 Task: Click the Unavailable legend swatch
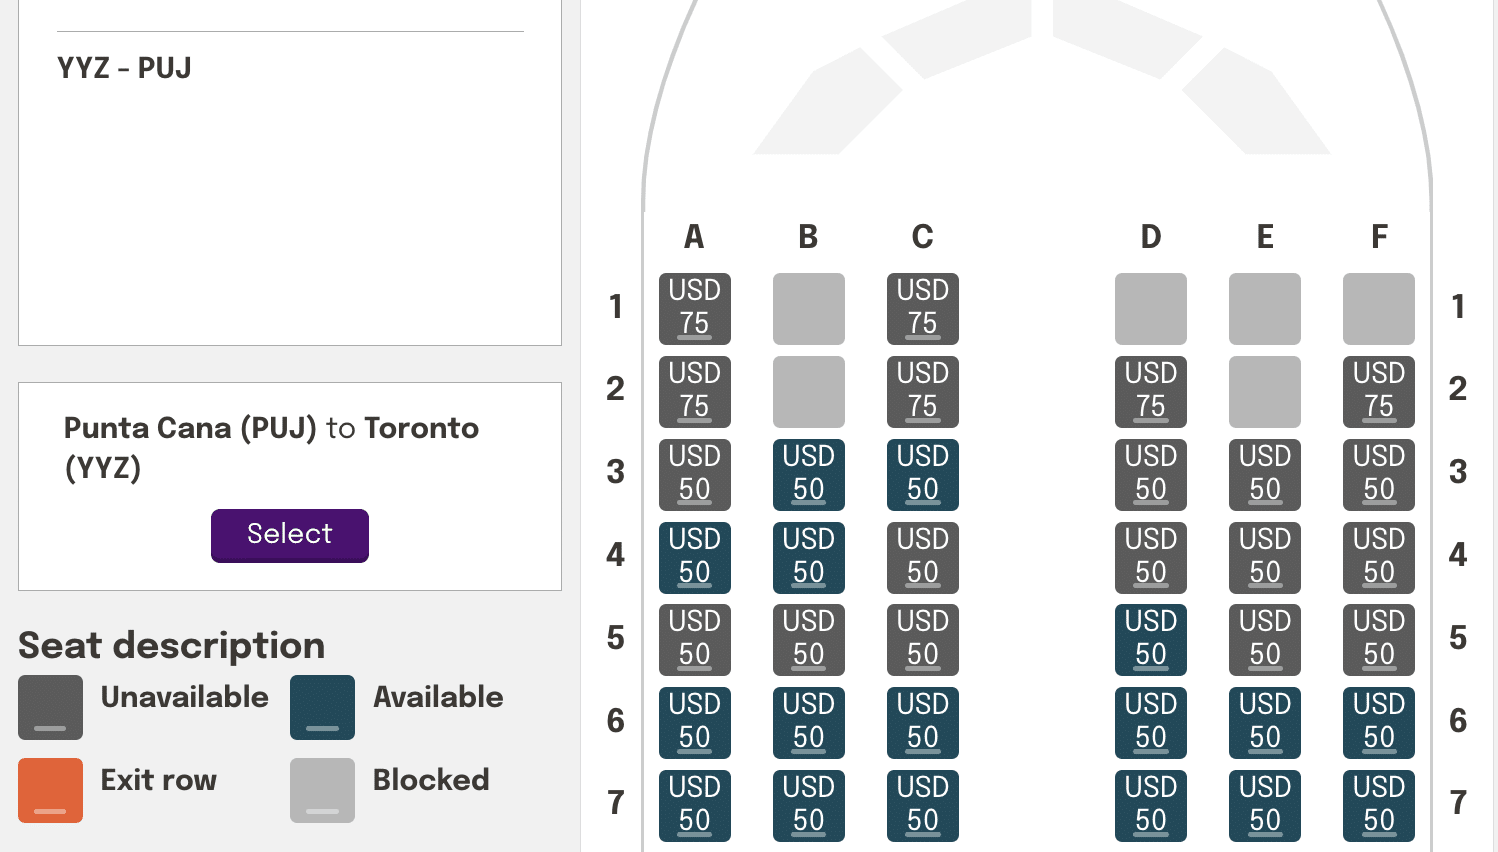point(50,707)
